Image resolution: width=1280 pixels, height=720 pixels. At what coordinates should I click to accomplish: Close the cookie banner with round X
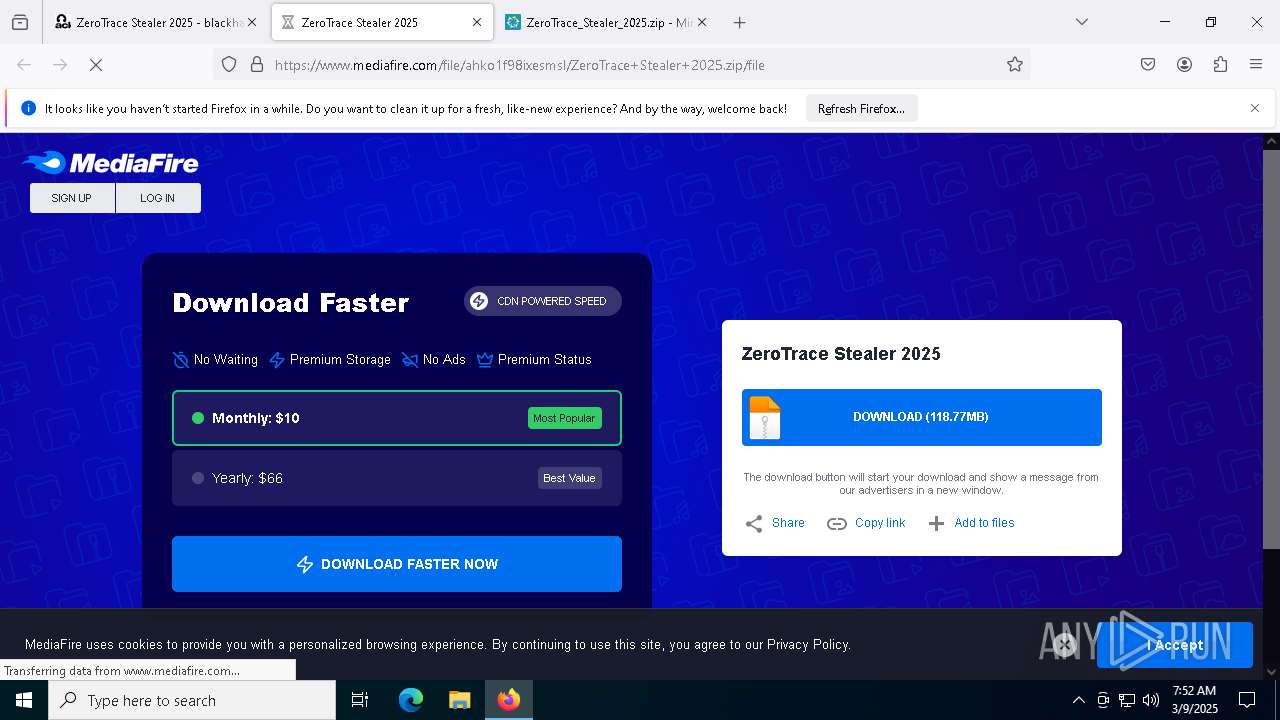tap(1065, 645)
